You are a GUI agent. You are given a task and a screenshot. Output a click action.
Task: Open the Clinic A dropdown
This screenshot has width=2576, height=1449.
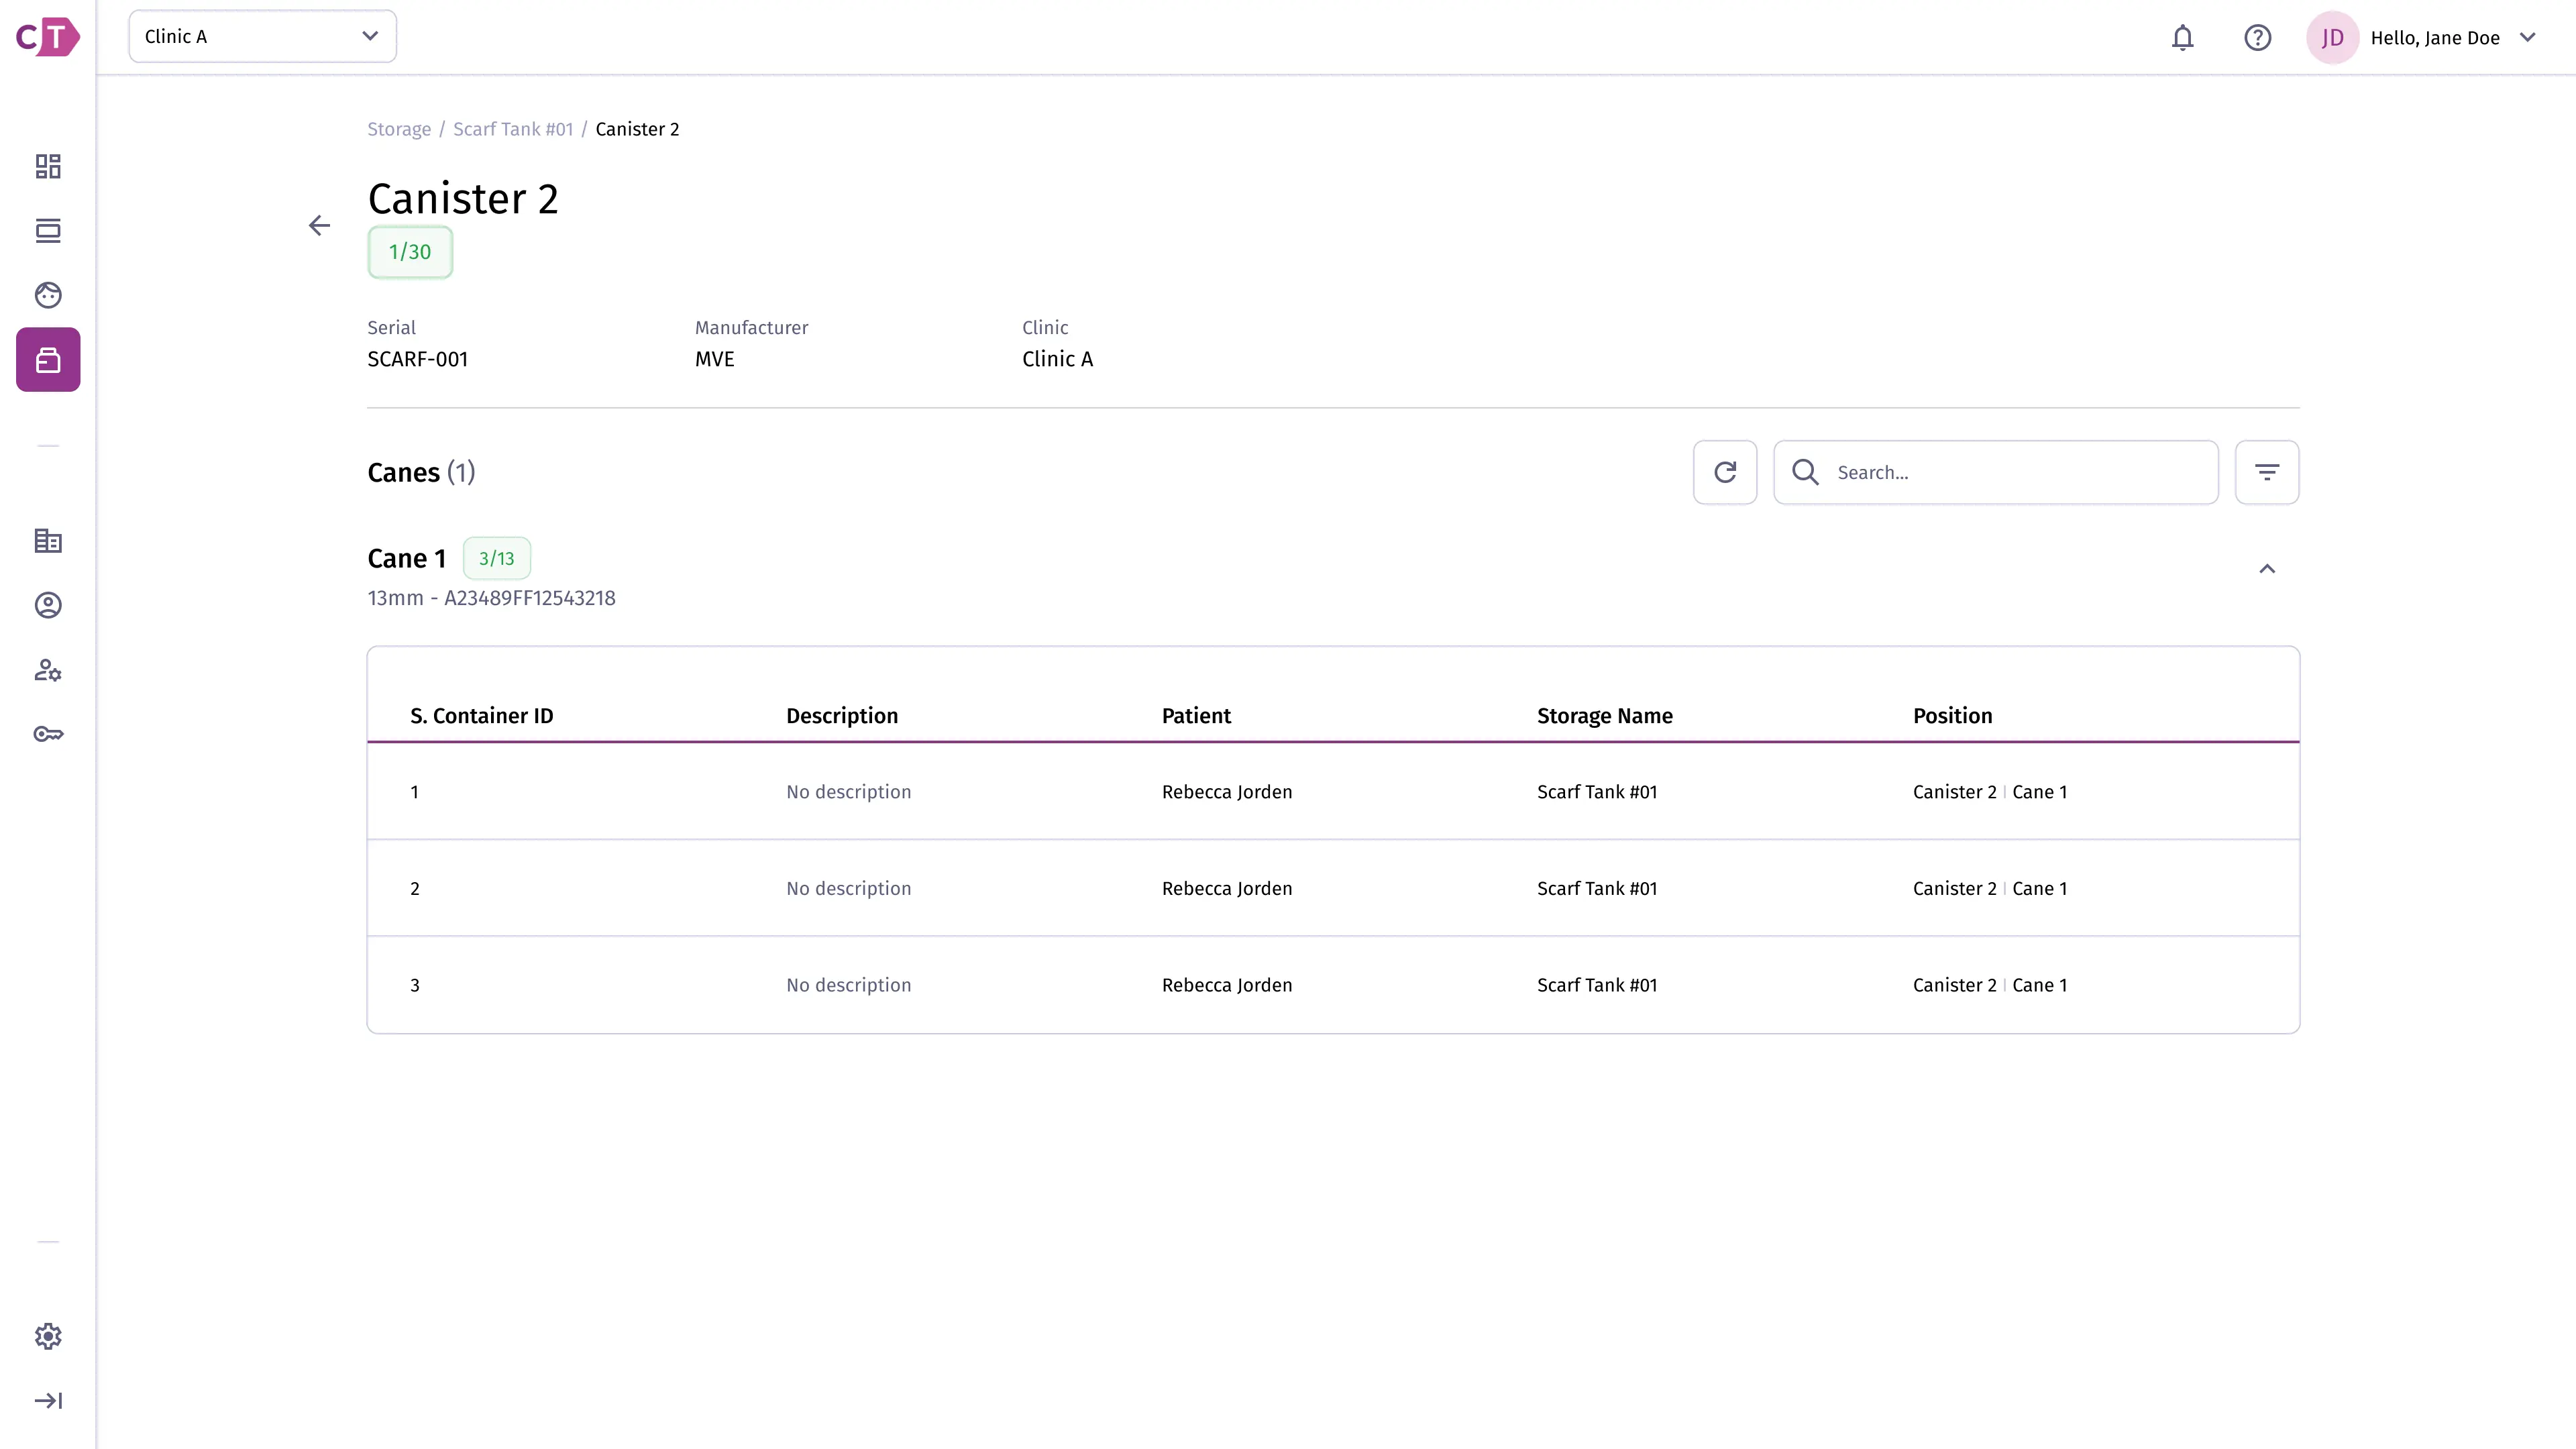(262, 36)
